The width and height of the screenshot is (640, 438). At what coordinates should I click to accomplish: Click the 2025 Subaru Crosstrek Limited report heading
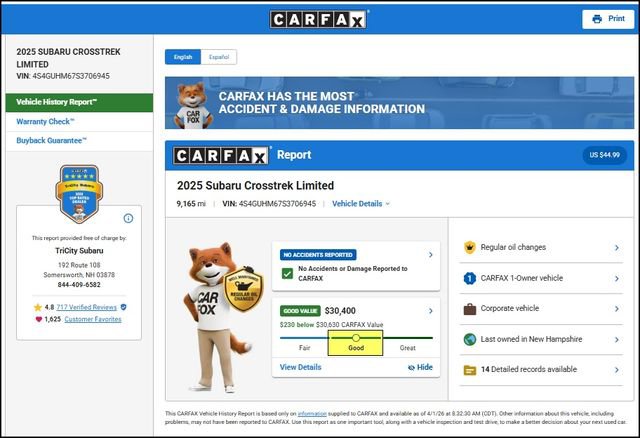tap(256, 186)
